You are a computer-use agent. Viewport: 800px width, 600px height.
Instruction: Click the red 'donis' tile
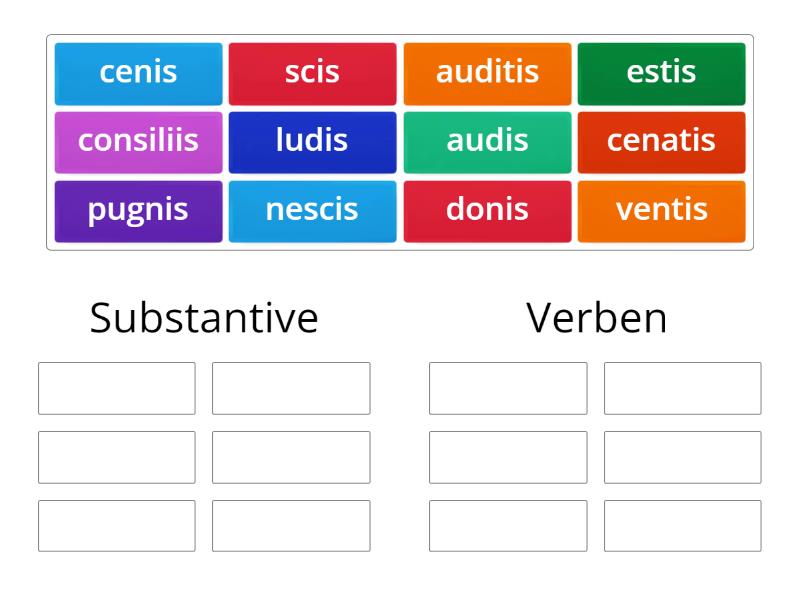point(487,210)
